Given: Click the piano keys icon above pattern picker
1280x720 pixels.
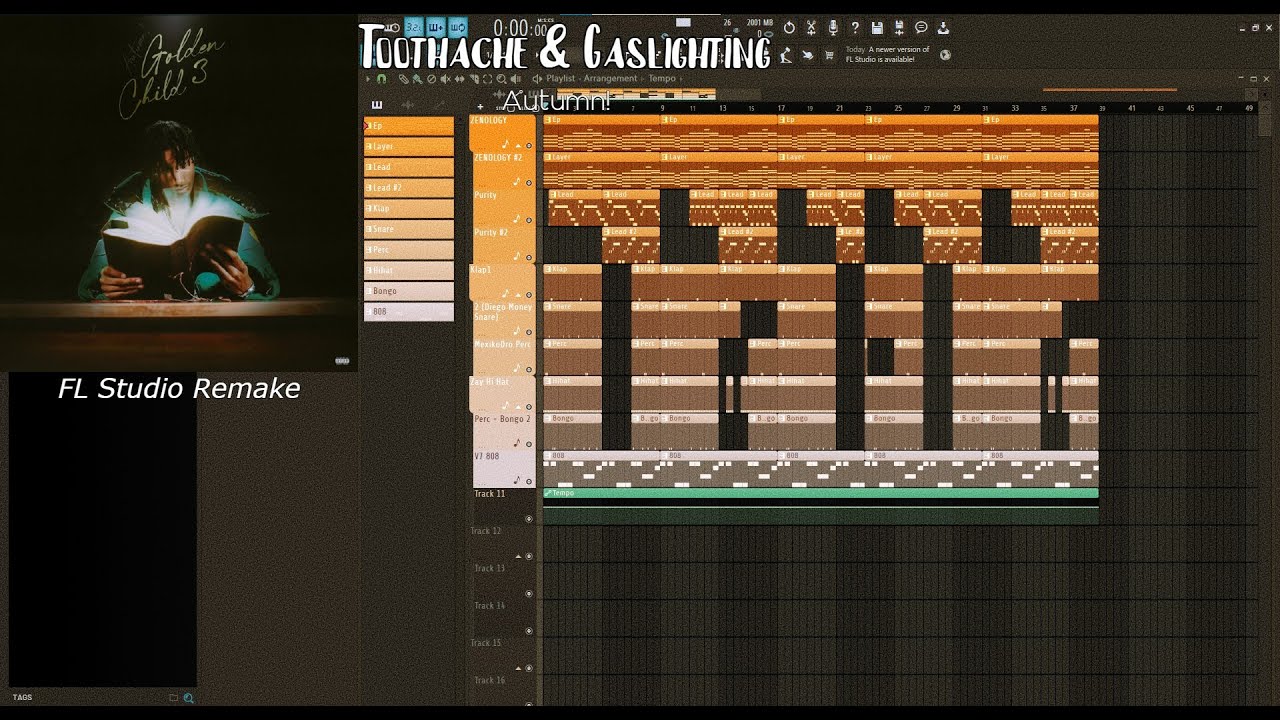Looking at the screenshot, I should (377, 104).
